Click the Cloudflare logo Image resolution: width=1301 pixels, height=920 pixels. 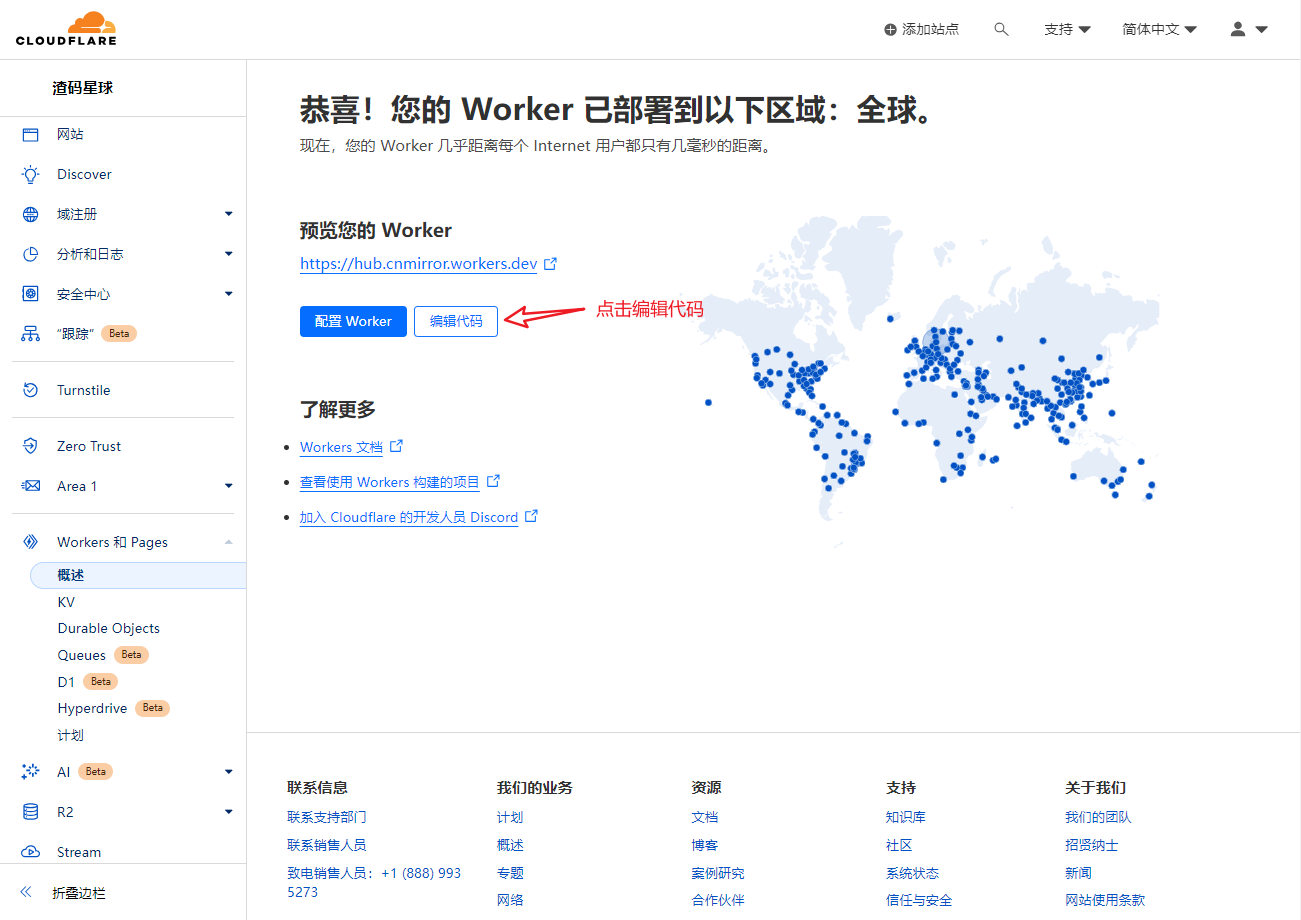tap(66, 28)
